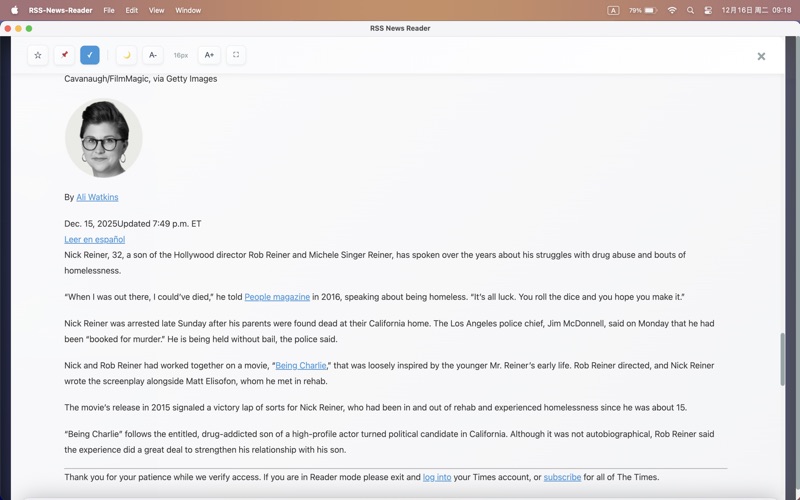This screenshot has width=800, height=500.
Task: Open the Leer en español link
Action: tap(94, 239)
